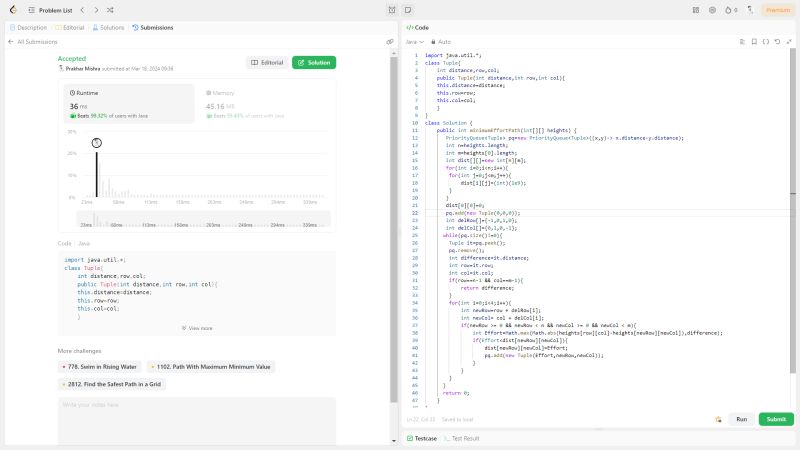Click the braces icon in editor toolbar
Screen dimensions: 800x450
766,42
